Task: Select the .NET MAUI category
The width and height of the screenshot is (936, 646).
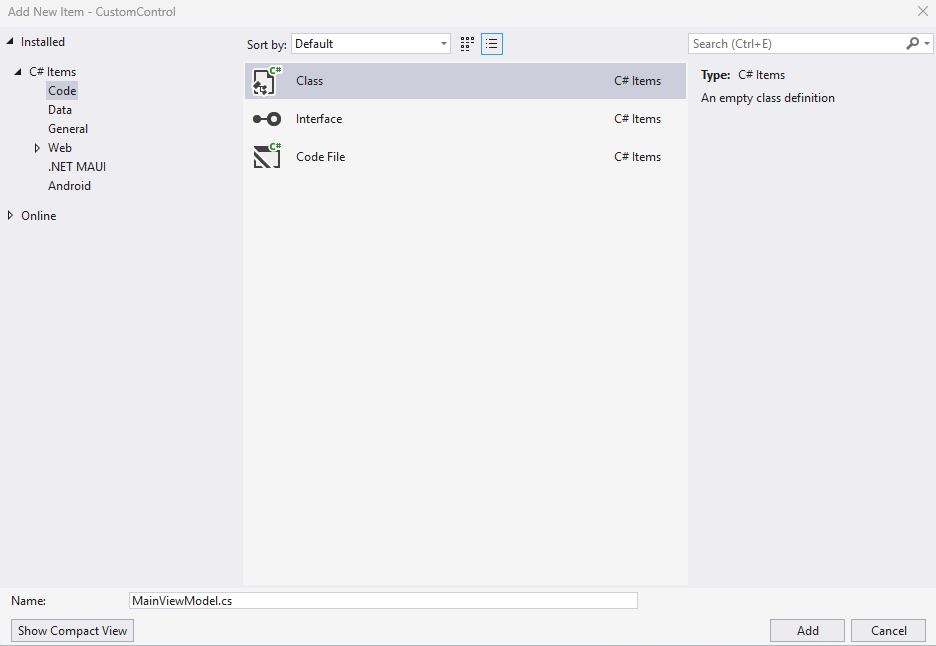Action: (76, 166)
